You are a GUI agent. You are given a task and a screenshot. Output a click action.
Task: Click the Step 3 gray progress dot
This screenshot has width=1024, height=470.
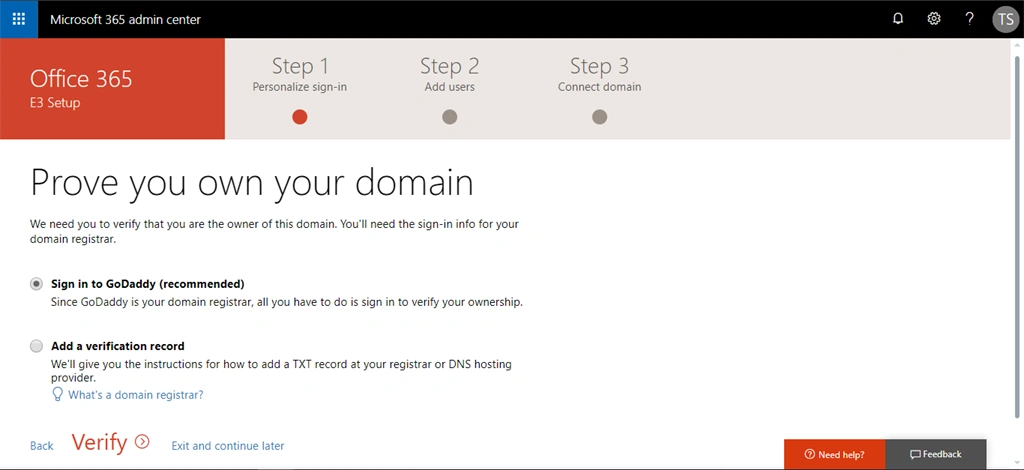[x=600, y=117]
